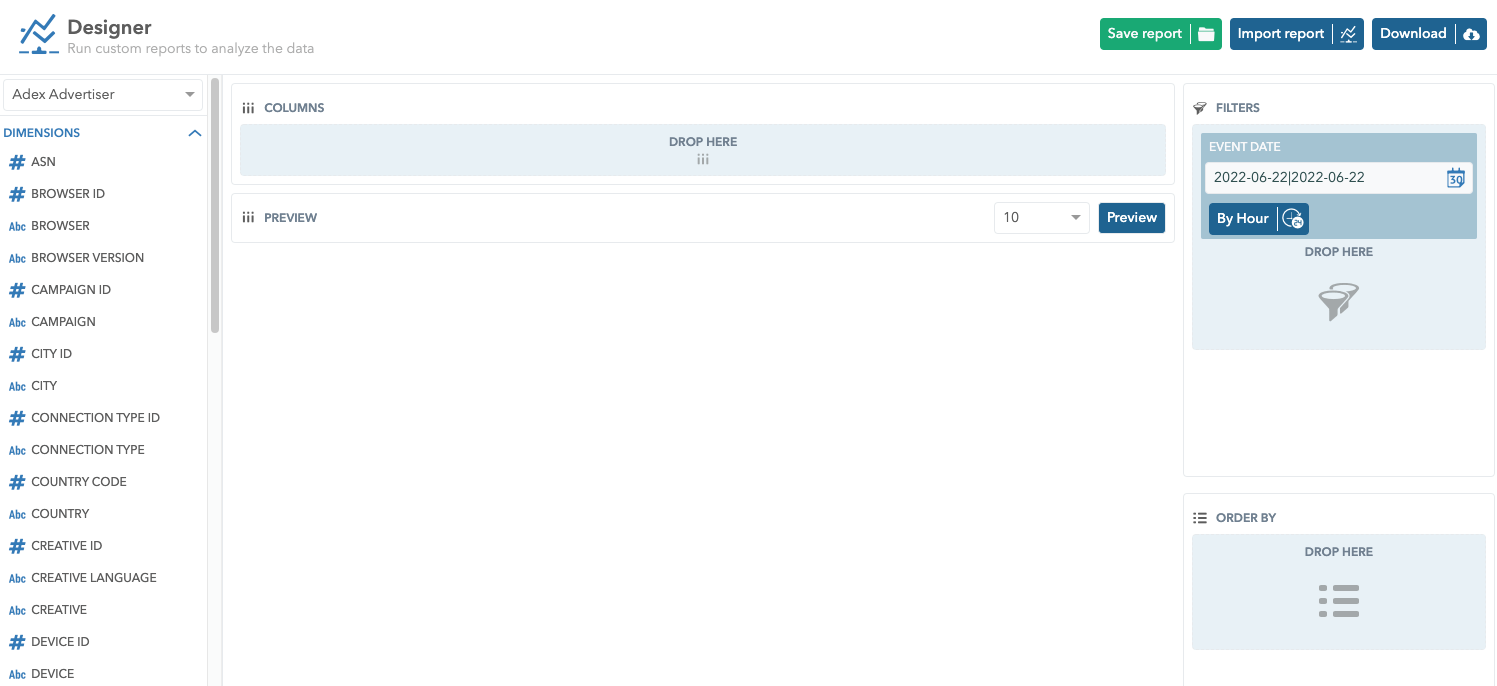This screenshot has height=686, width=1497.
Task: Click the Designer chart logo icon
Action: (38, 34)
